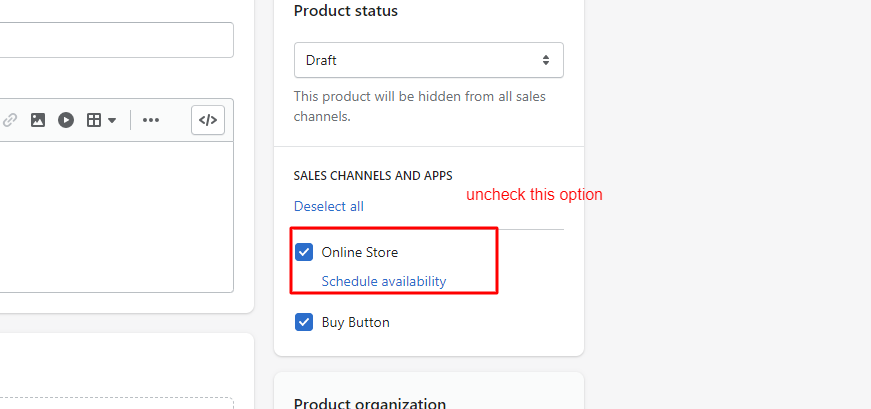The width and height of the screenshot is (871, 409).
Task: Open the Draft product status dropdown
Action: click(x=428, y=60)
